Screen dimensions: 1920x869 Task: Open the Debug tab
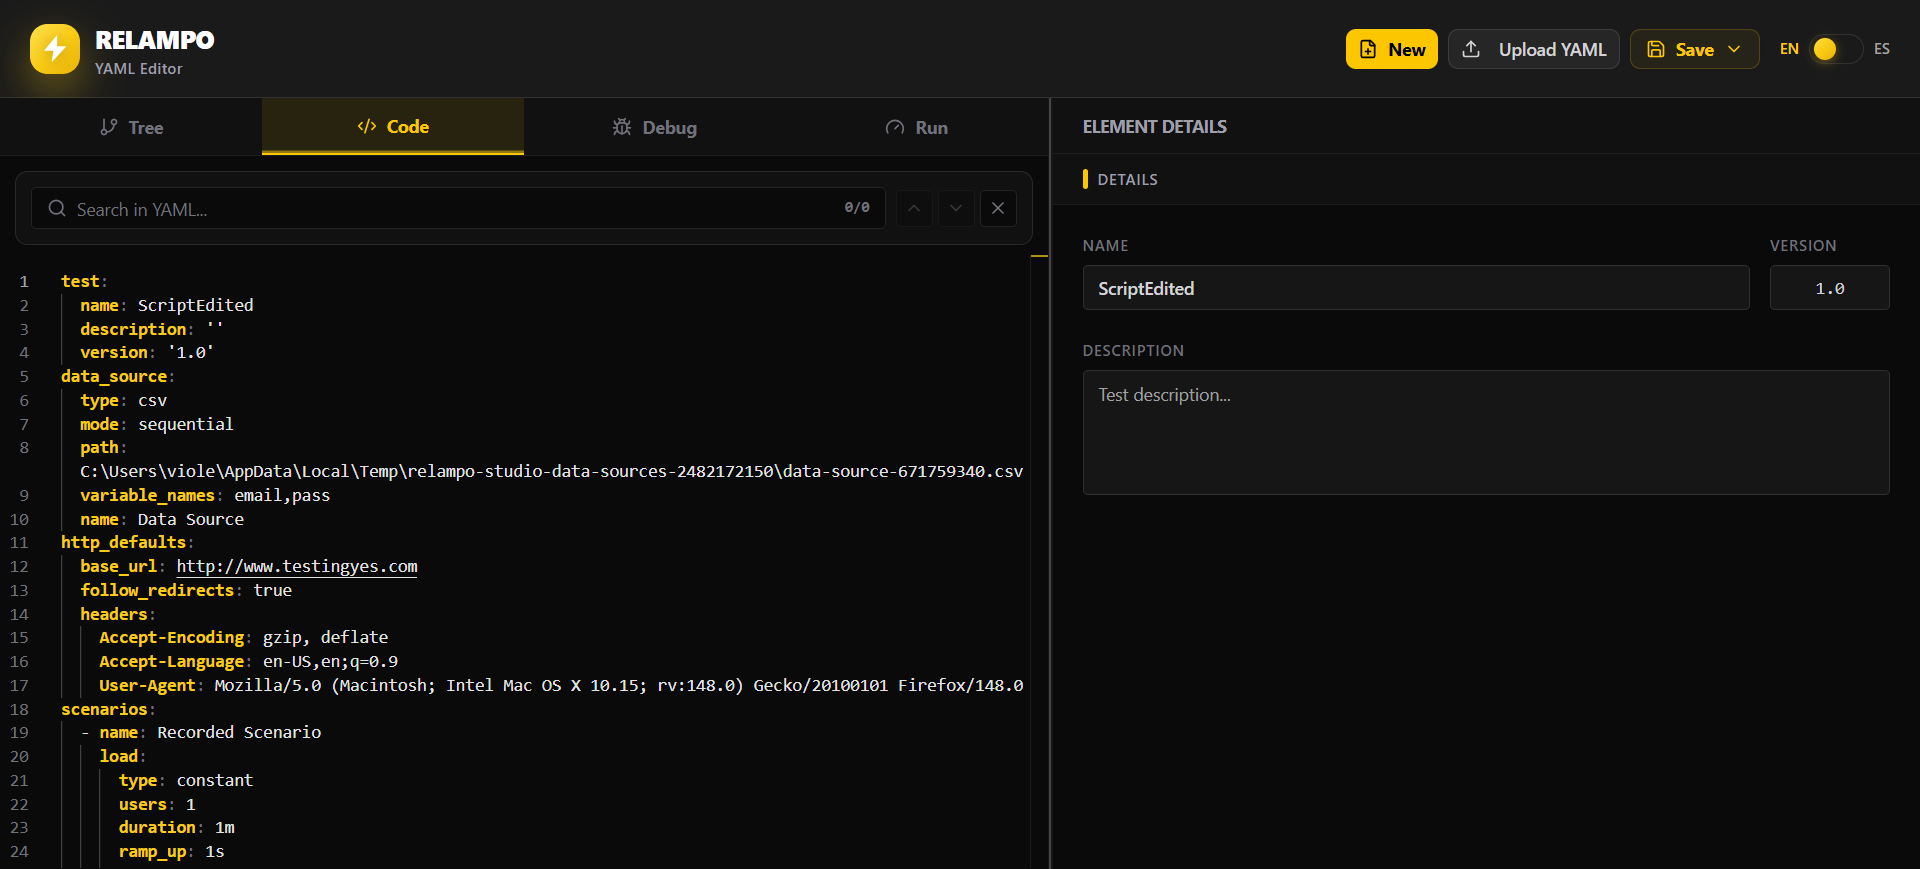click(655, 127)
